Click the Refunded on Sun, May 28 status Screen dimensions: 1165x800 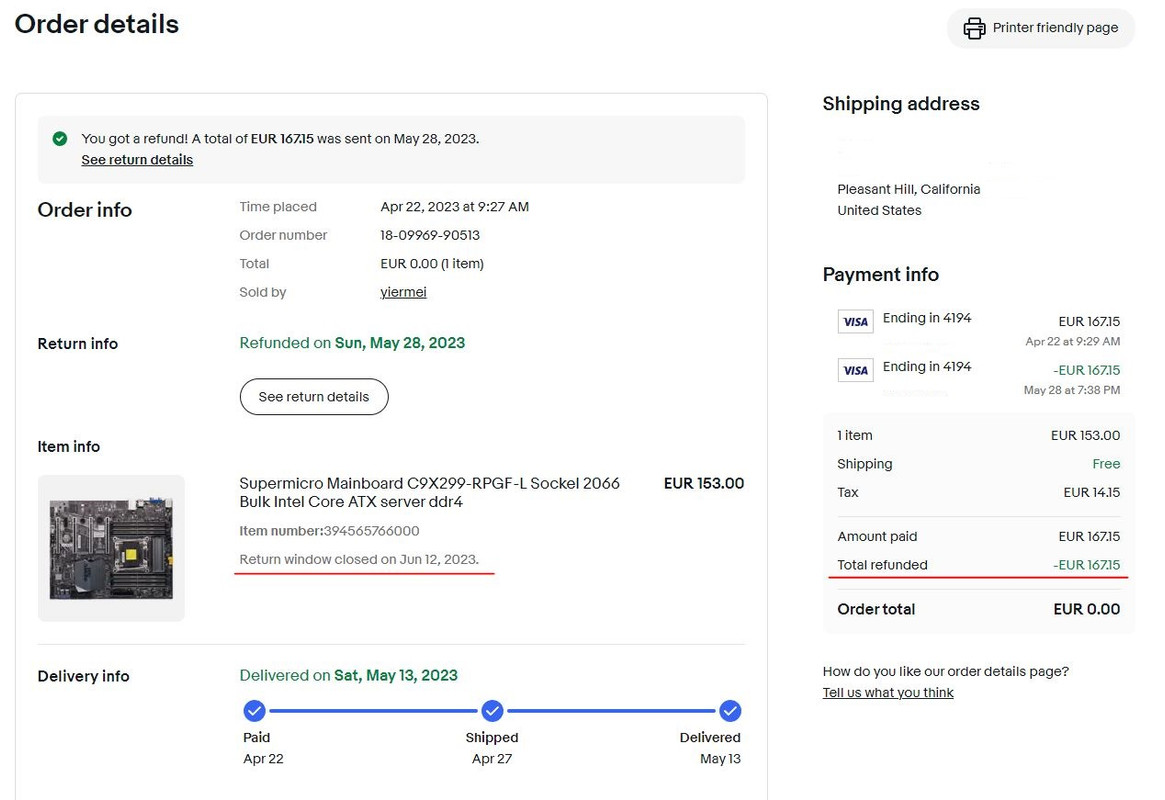click(352, 343)
